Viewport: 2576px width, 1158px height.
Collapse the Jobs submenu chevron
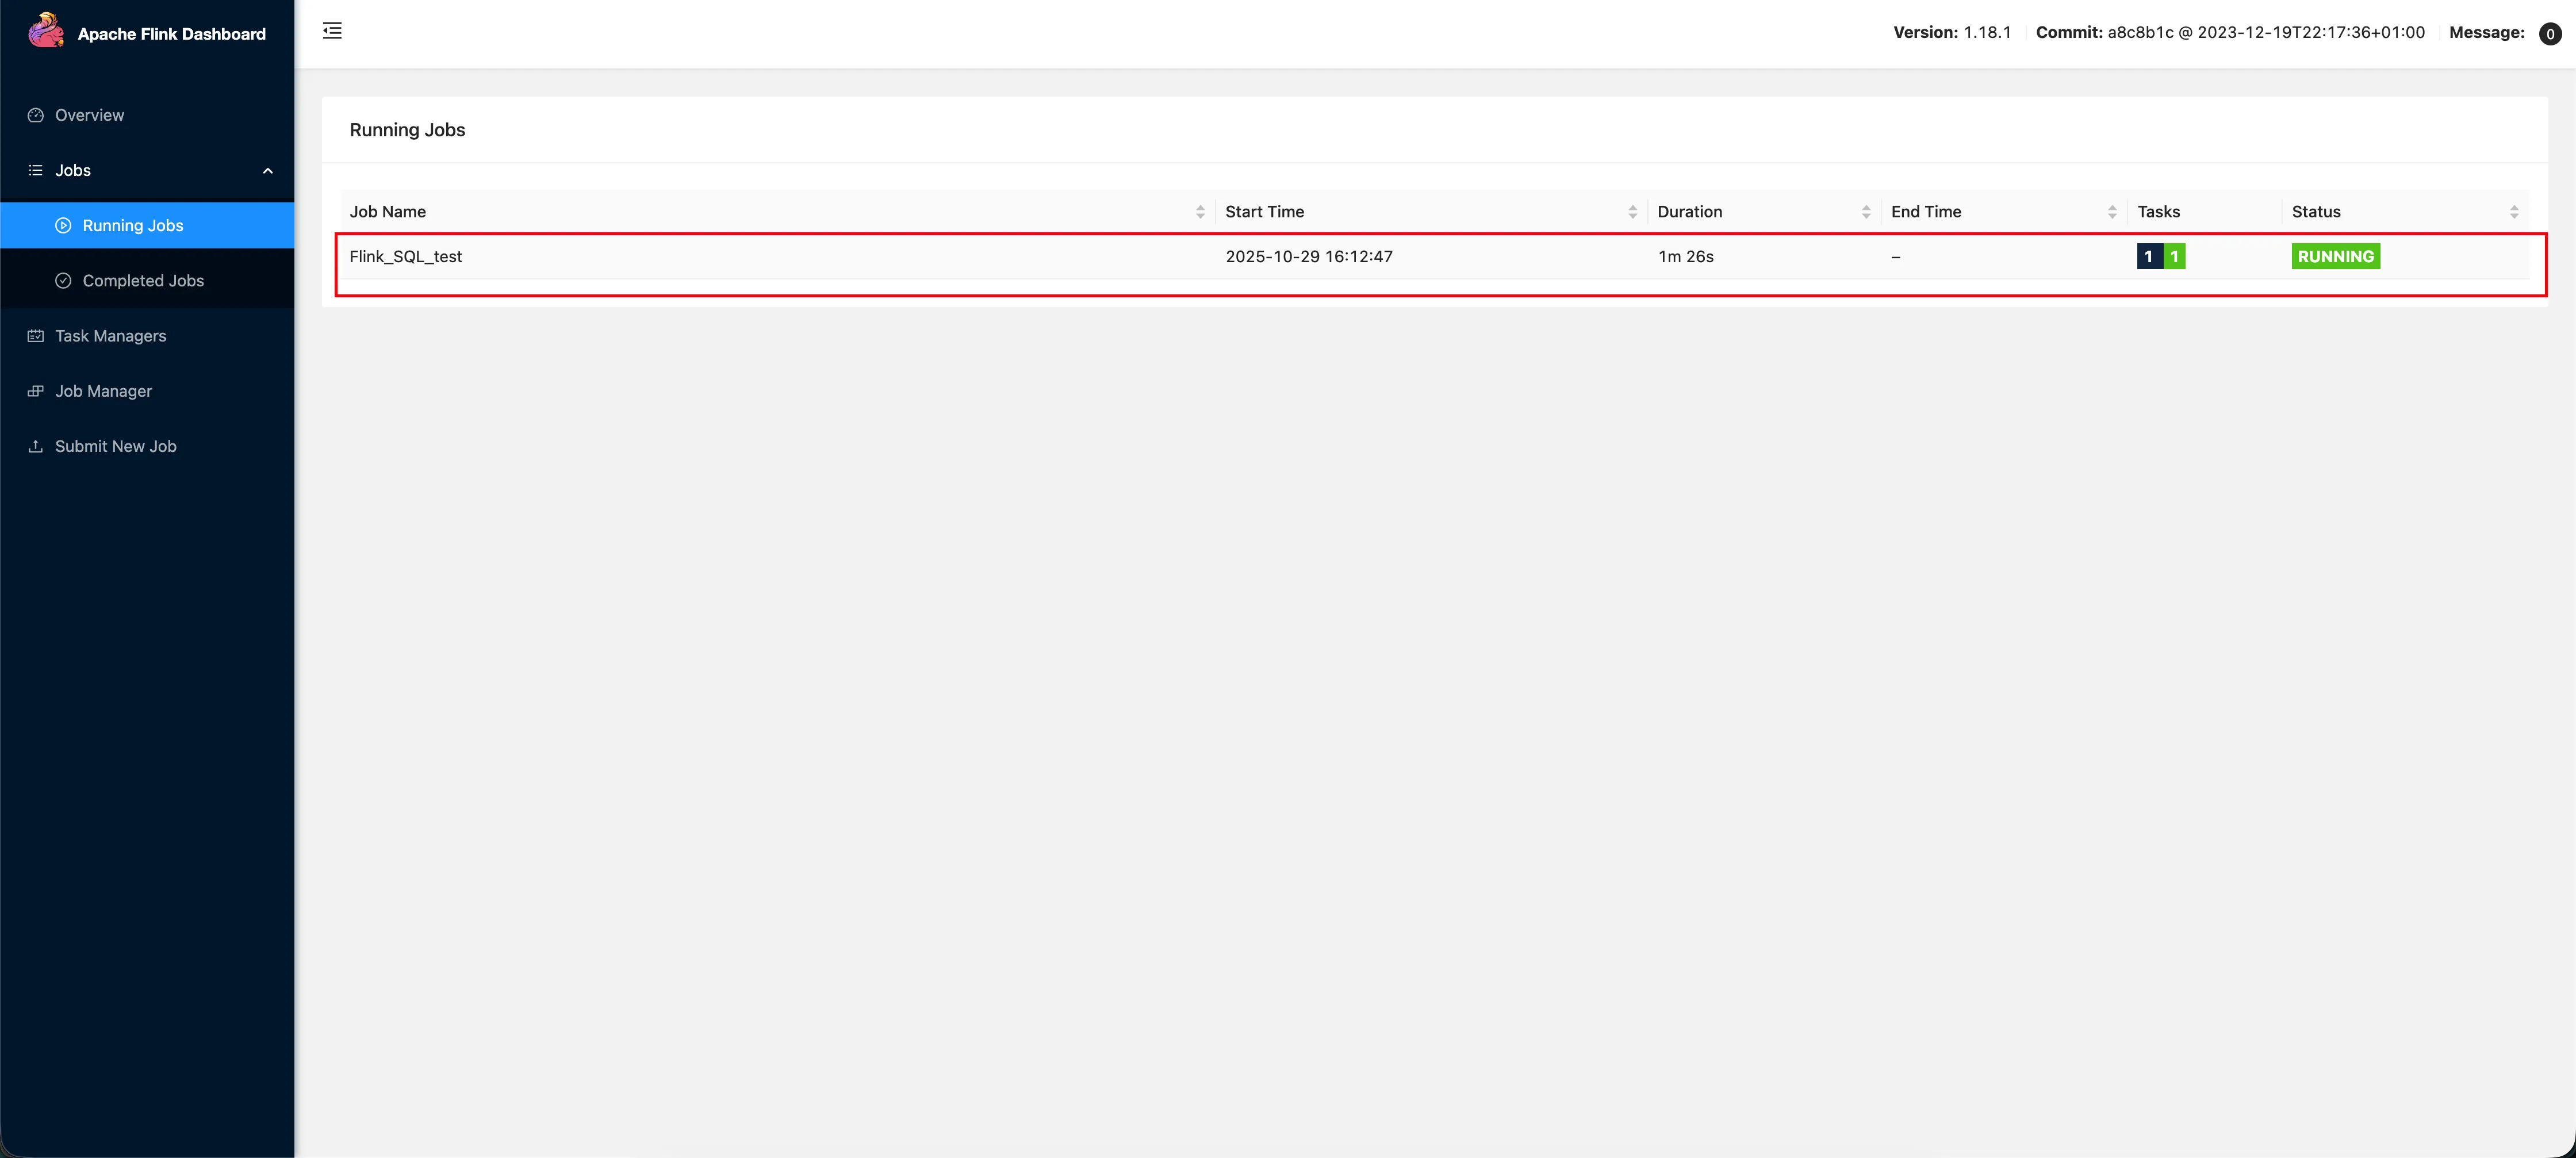click(267, 171)
